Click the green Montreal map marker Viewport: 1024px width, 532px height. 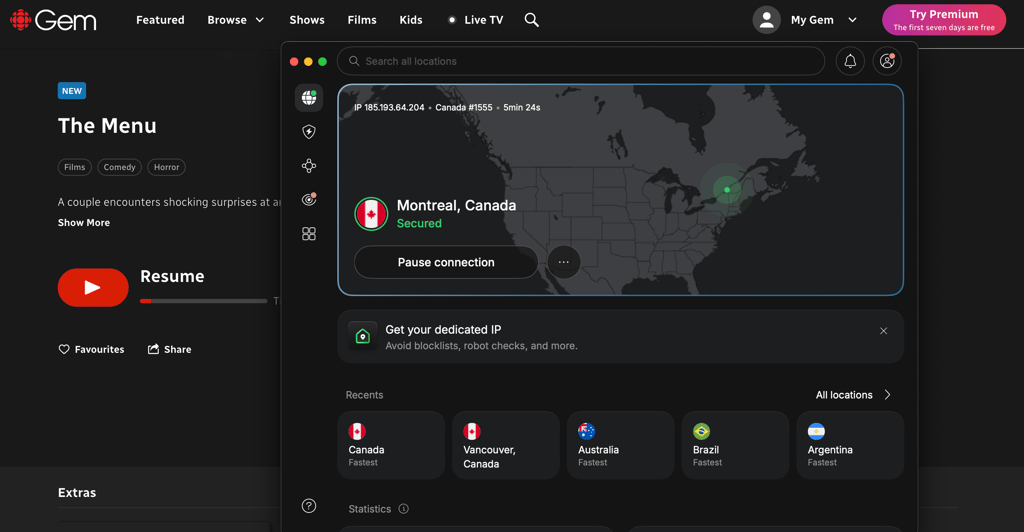coord(727,190)
